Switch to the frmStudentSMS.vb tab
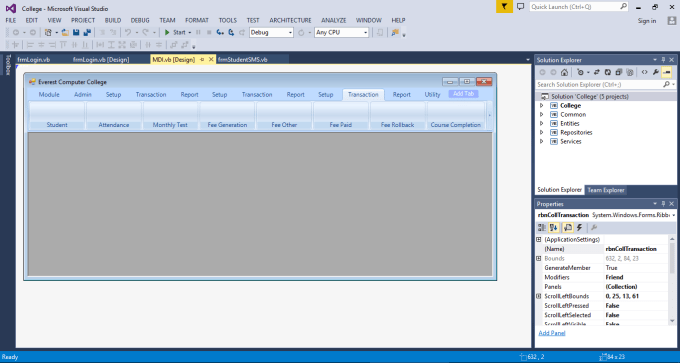Viewport: 680px width, 363px height. pos(242,59)
